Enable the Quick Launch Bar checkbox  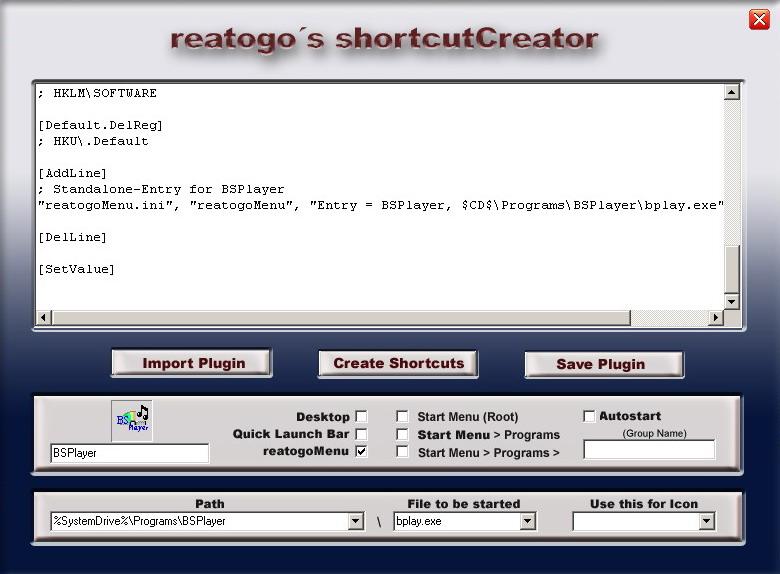pyautogui.click(x=362, y=434)
